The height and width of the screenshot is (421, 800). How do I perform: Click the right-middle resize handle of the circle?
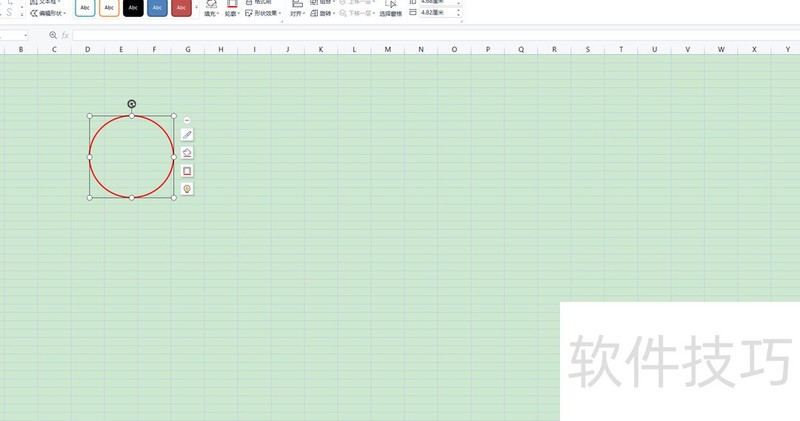[174, 157]
